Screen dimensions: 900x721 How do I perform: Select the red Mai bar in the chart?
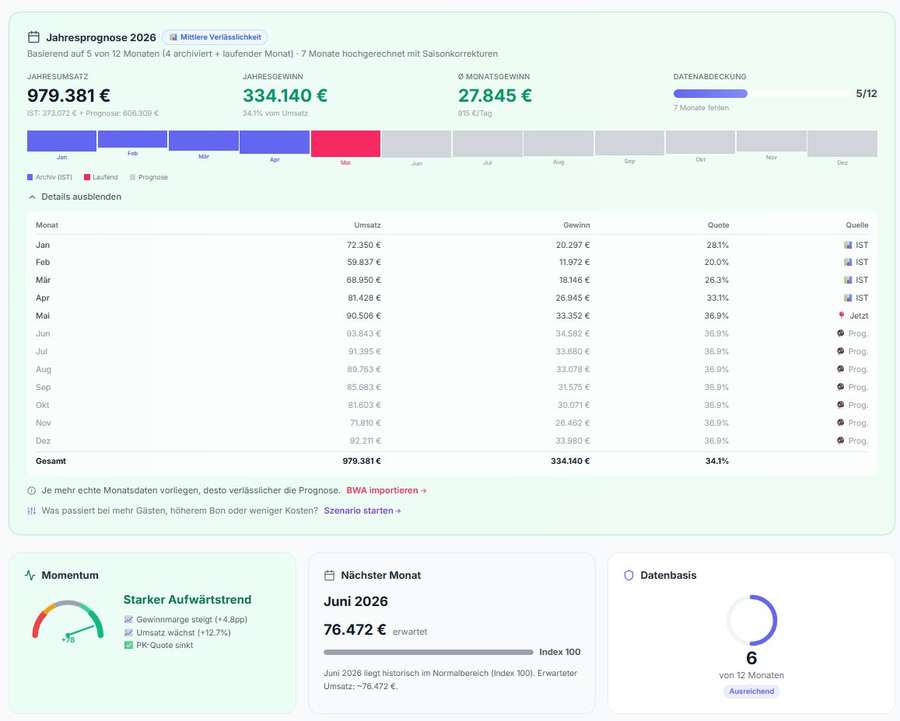(346, 144)
